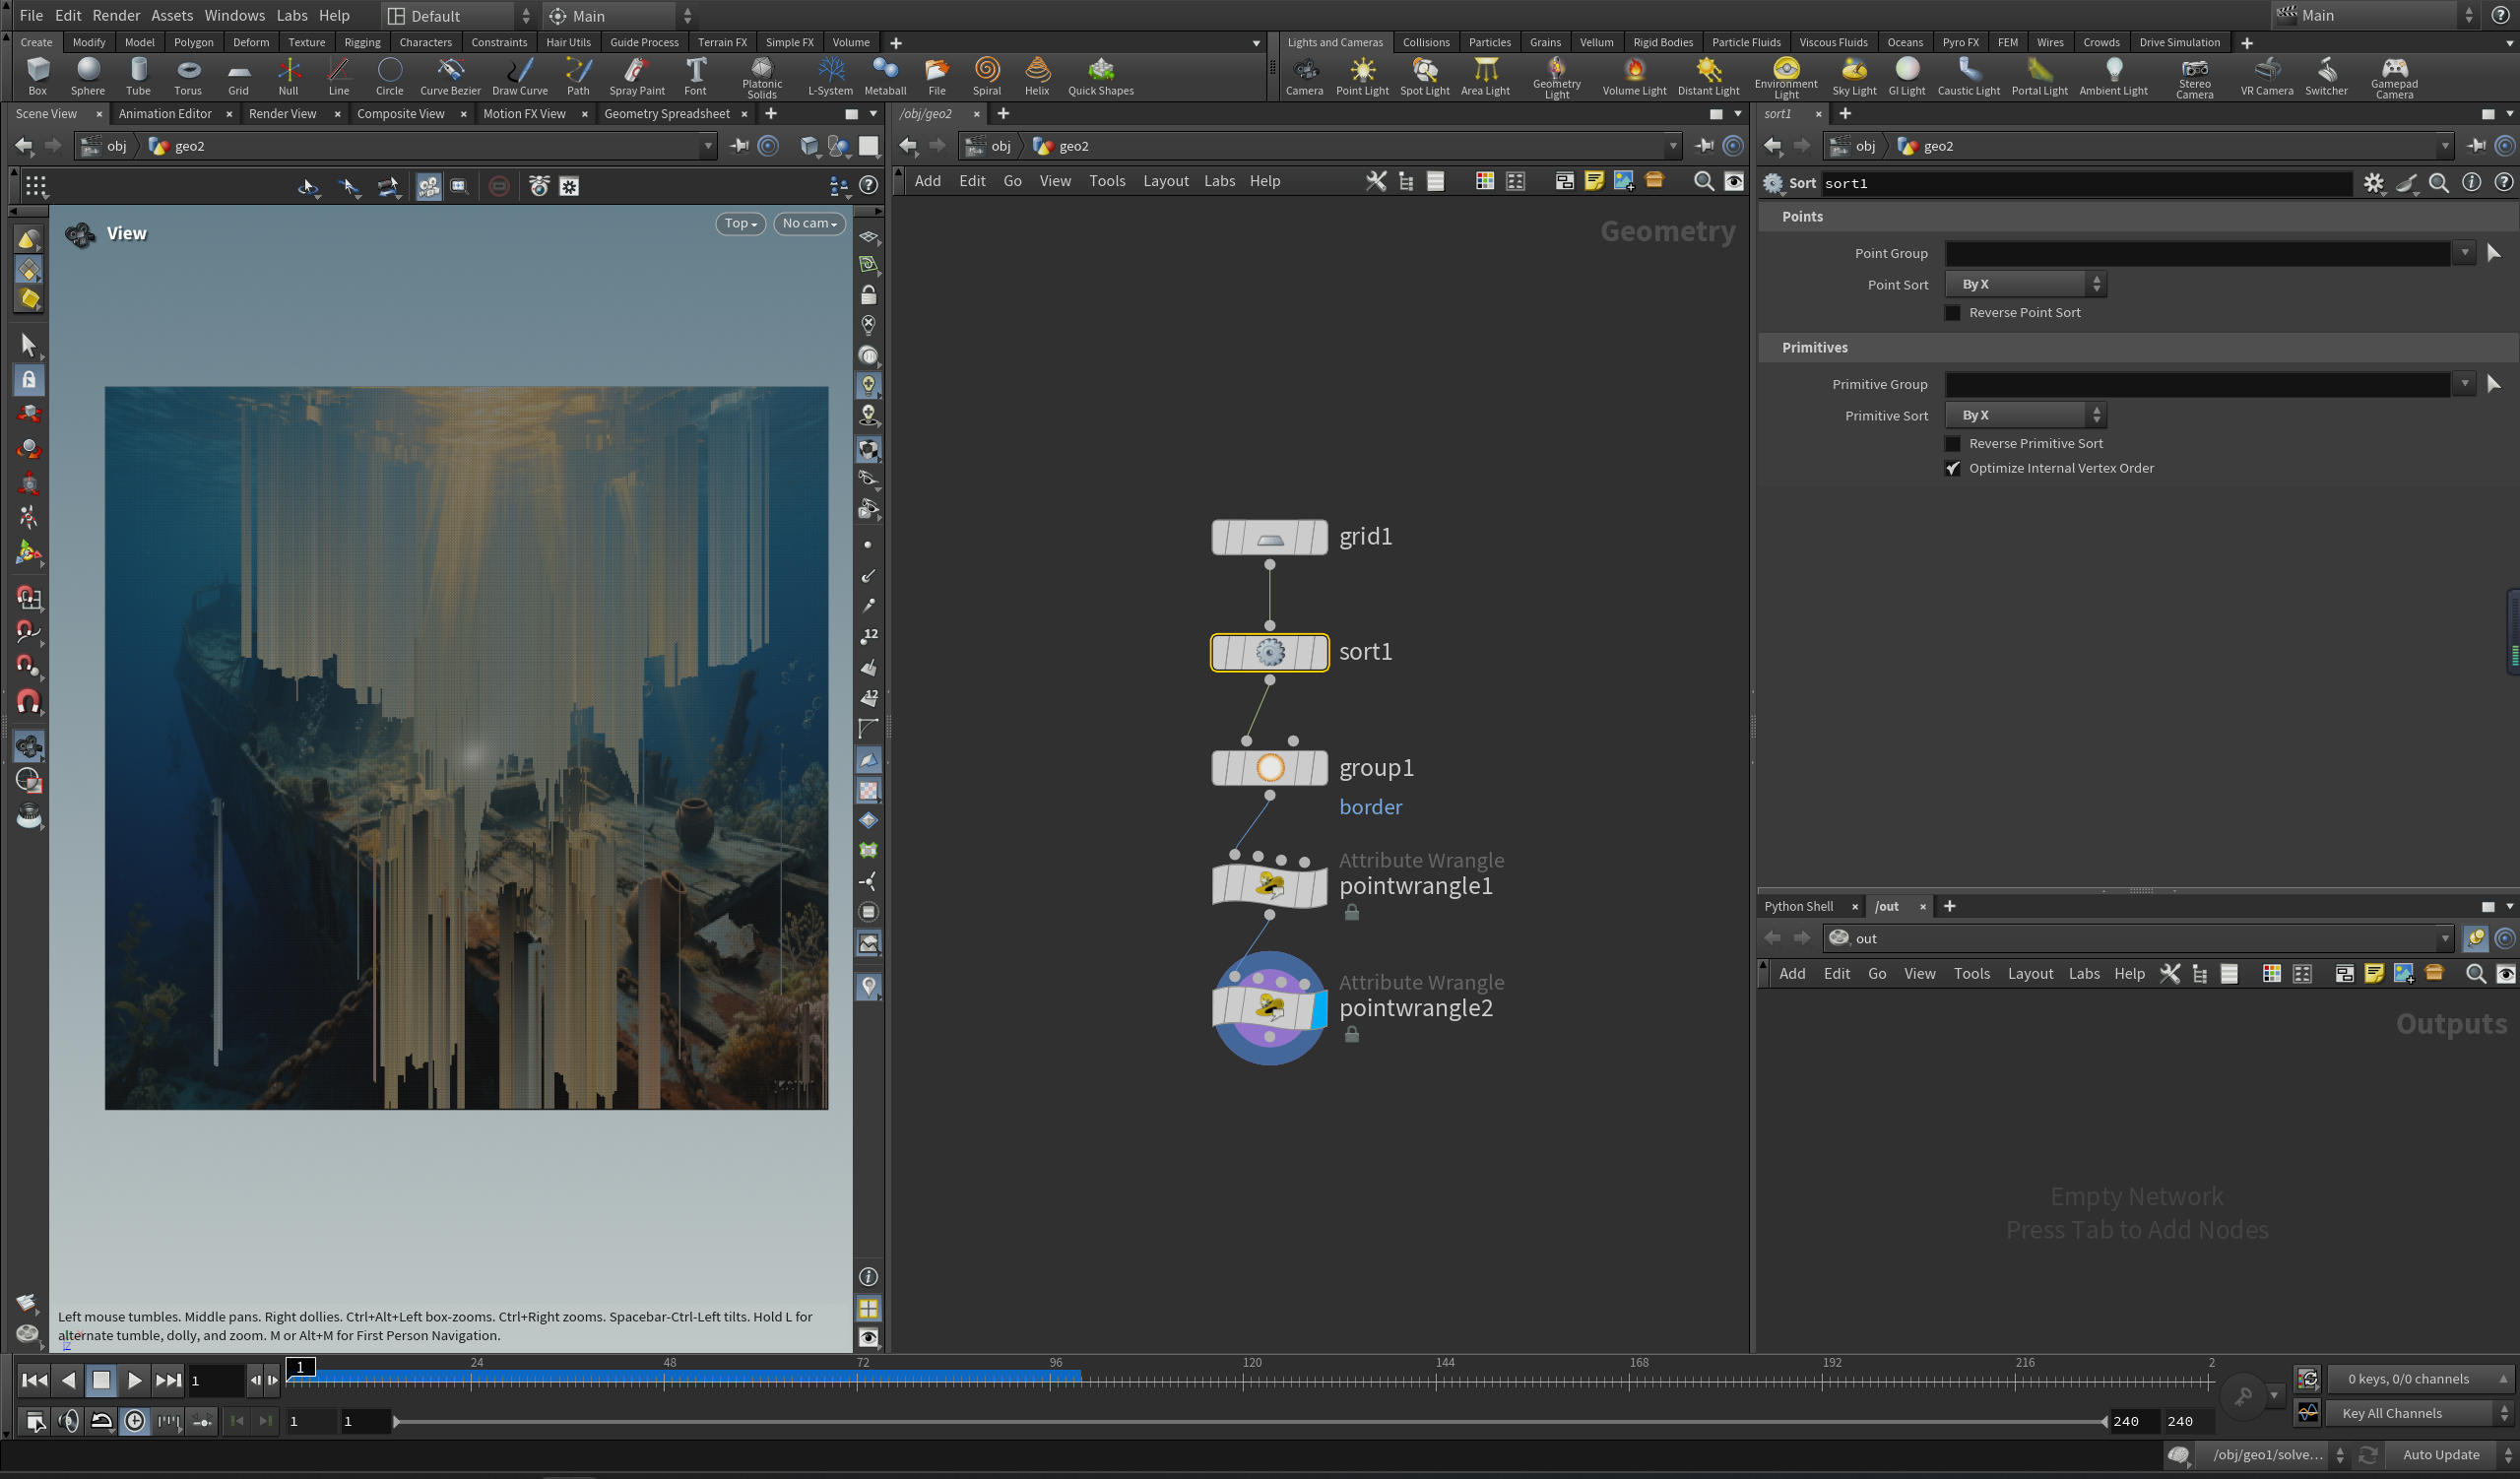2520x1479 pixels.
Task: Select the Box shelf tool
Action: tap(37, 76)
